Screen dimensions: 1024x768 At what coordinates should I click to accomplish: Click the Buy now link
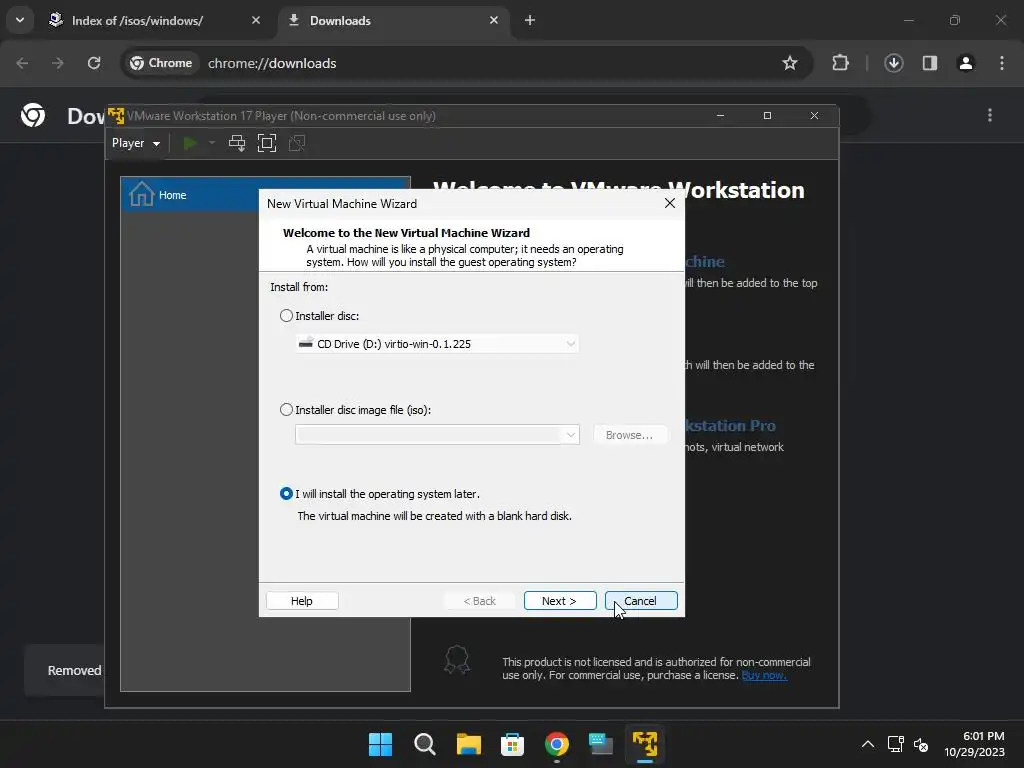764,675
